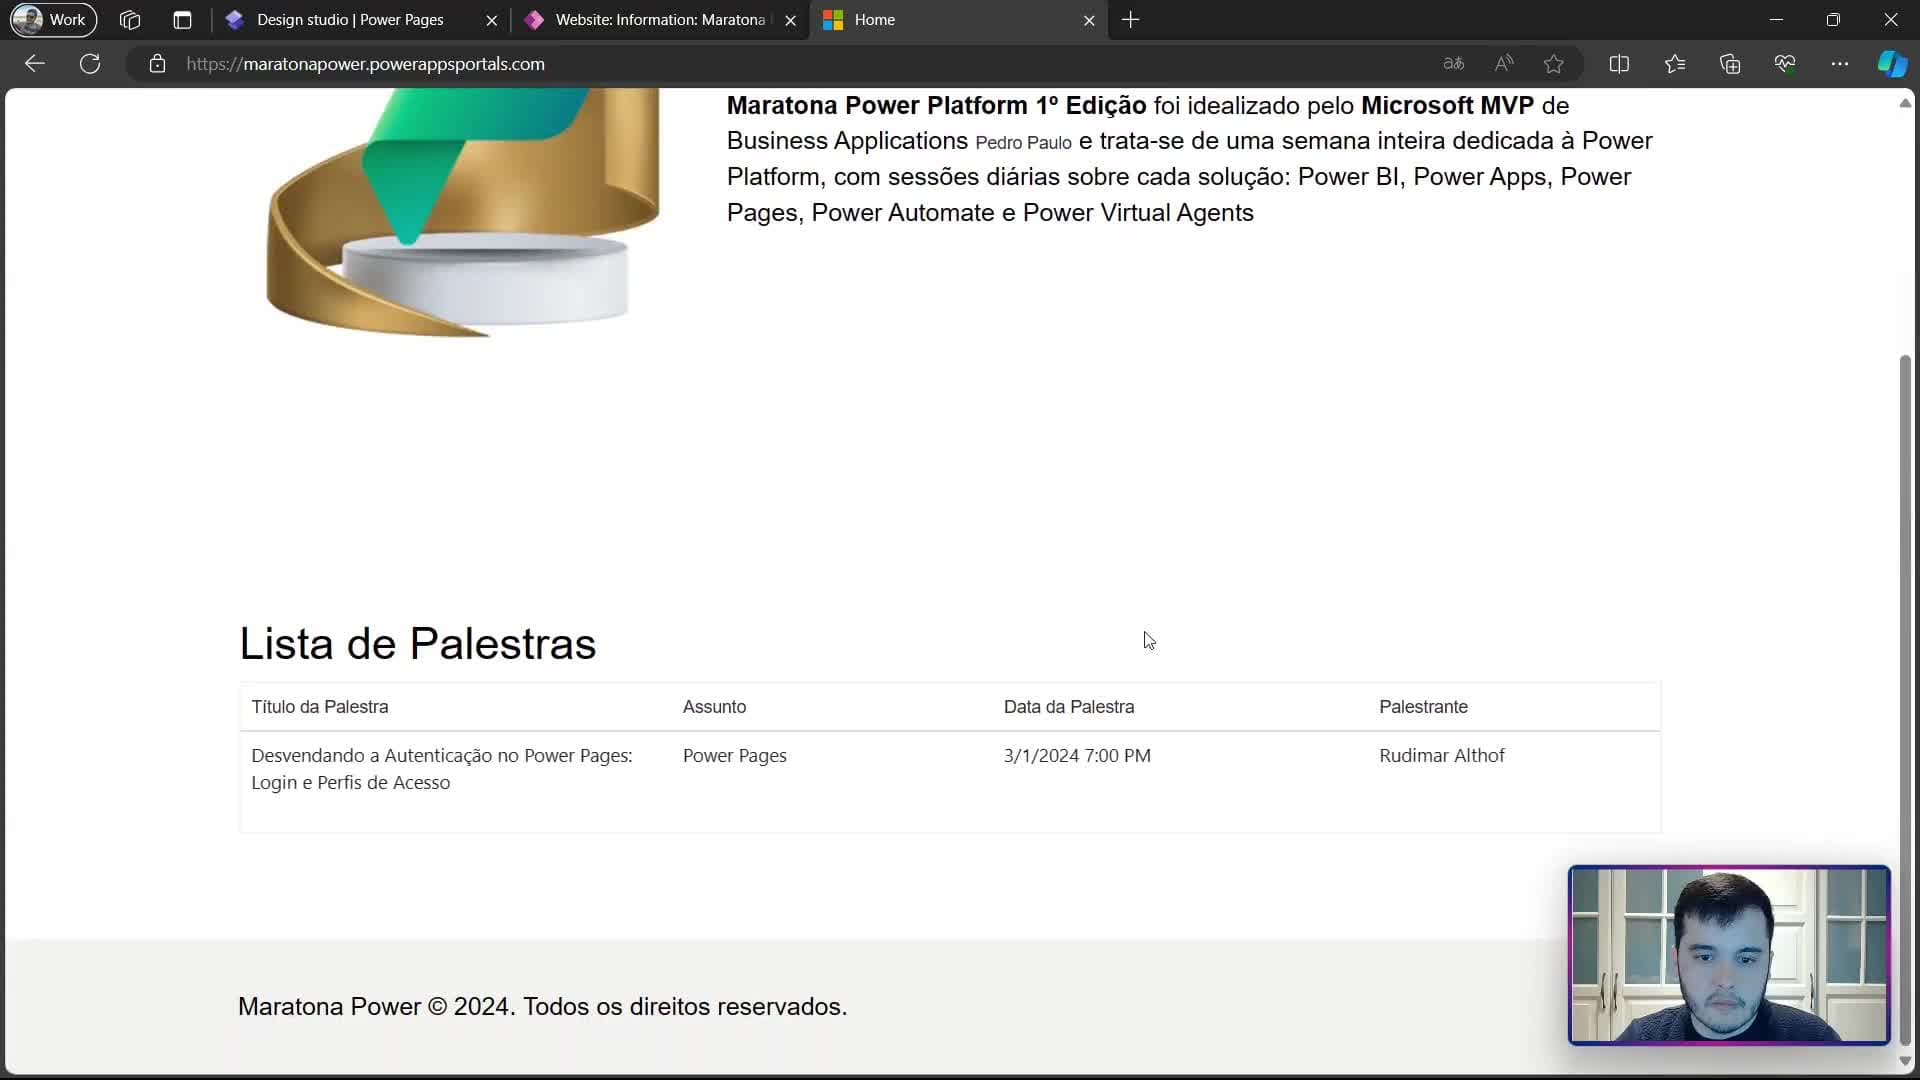This screenshot has height=1080, width=1920.
Task: Open Browser essentials heart icon
Action: [x=1785, y=63]
